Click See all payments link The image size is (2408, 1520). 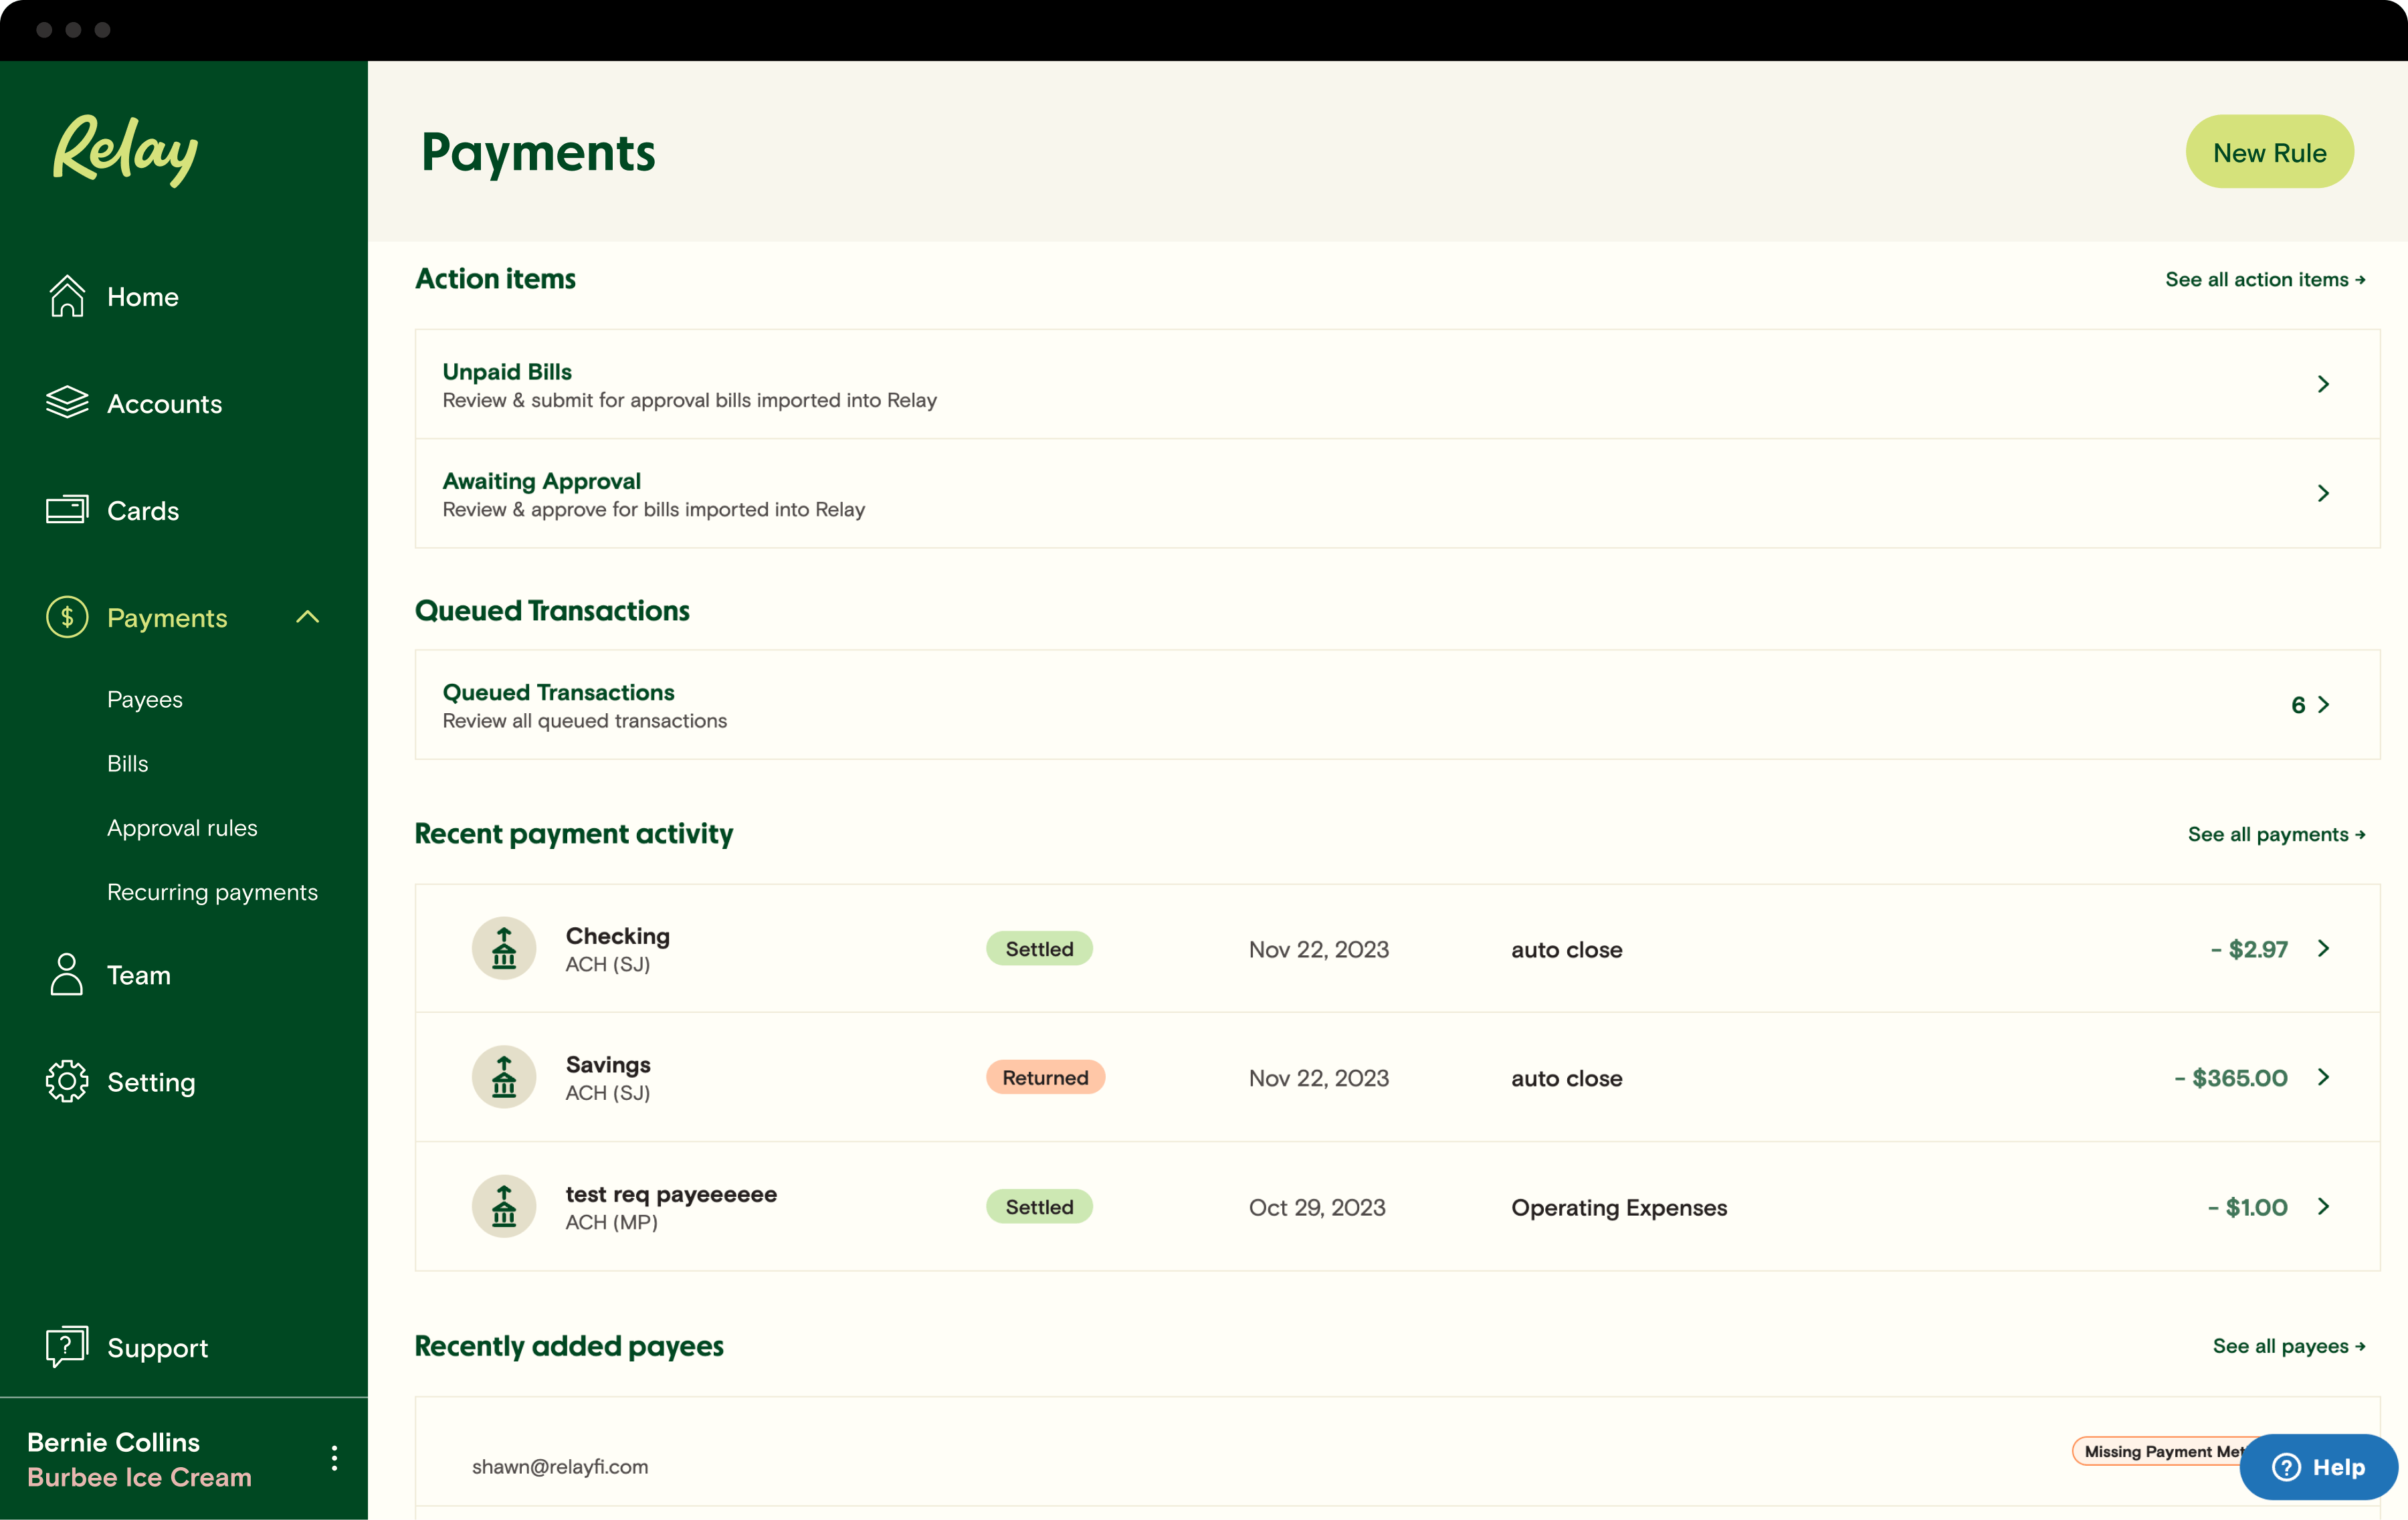coord(2275,832)
